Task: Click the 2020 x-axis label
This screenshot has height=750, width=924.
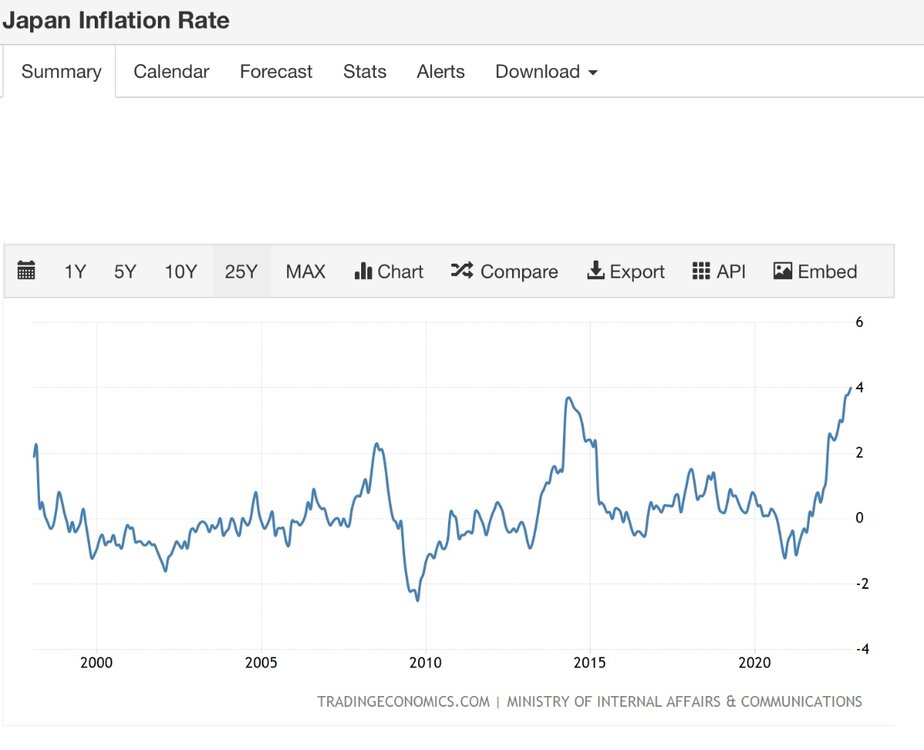Action: 754,663
